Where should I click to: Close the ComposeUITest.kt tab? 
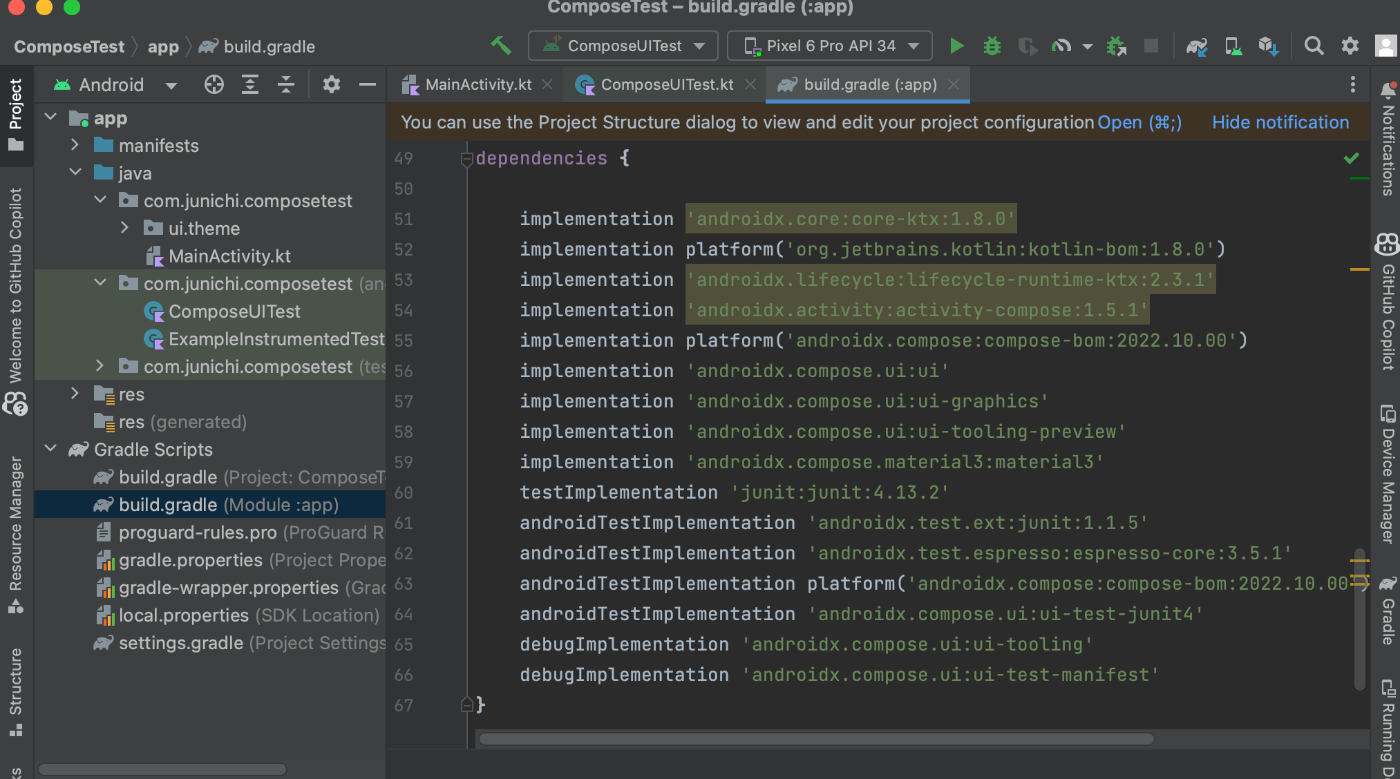coord(750,85)
